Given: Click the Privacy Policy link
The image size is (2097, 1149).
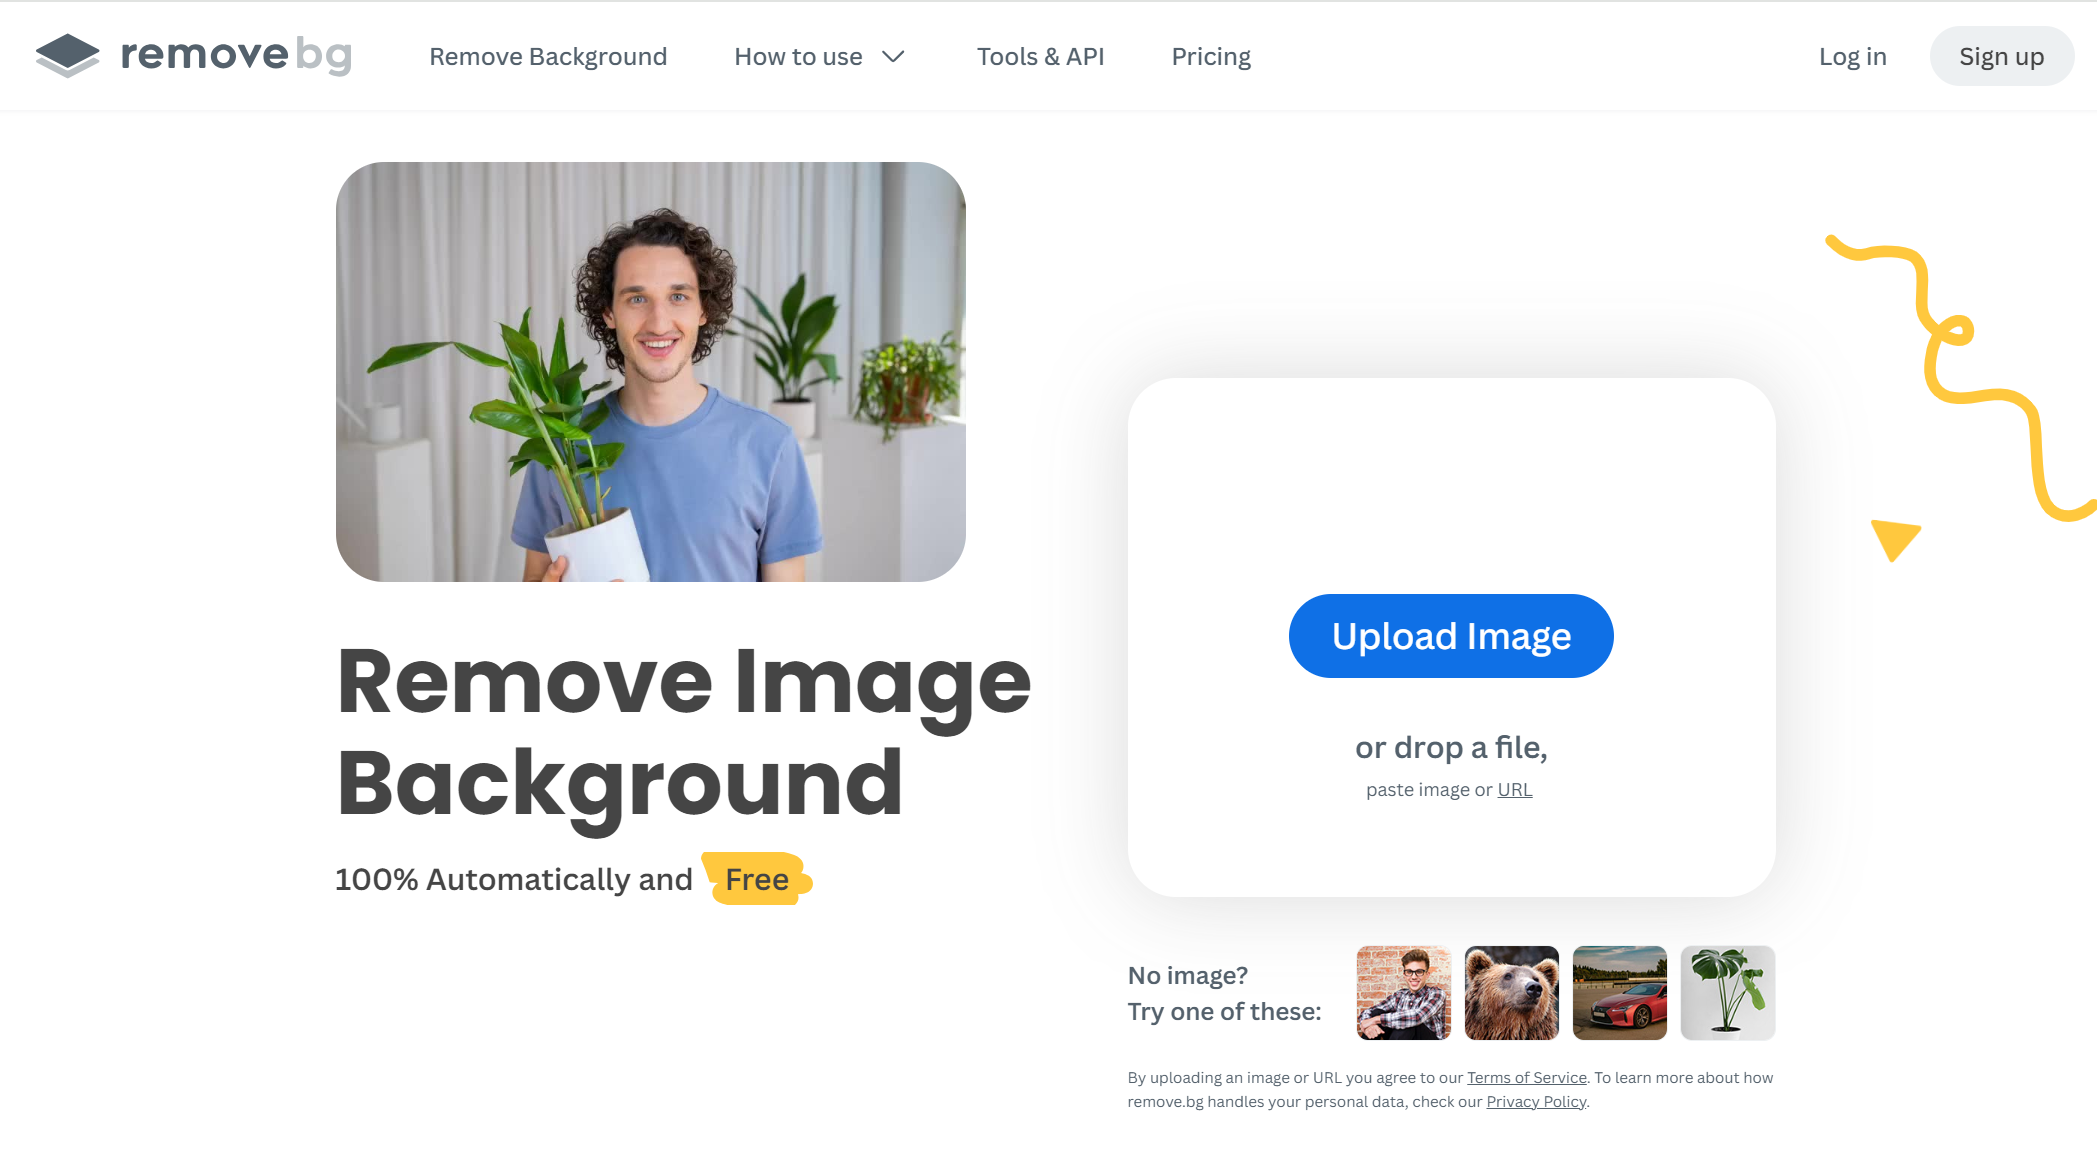Looking at the screenshot, I should 1535,1101.
